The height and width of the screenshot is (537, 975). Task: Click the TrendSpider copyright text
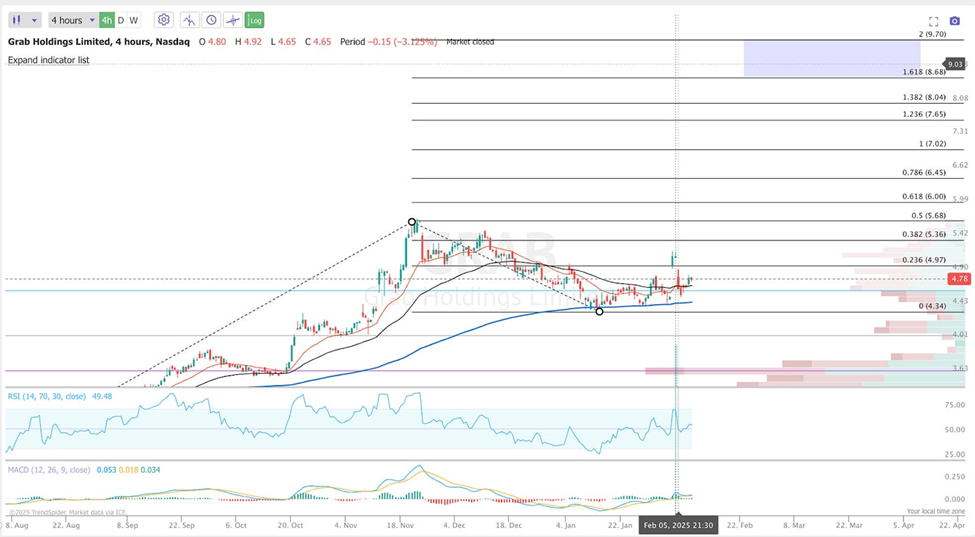tap(67, 513)
